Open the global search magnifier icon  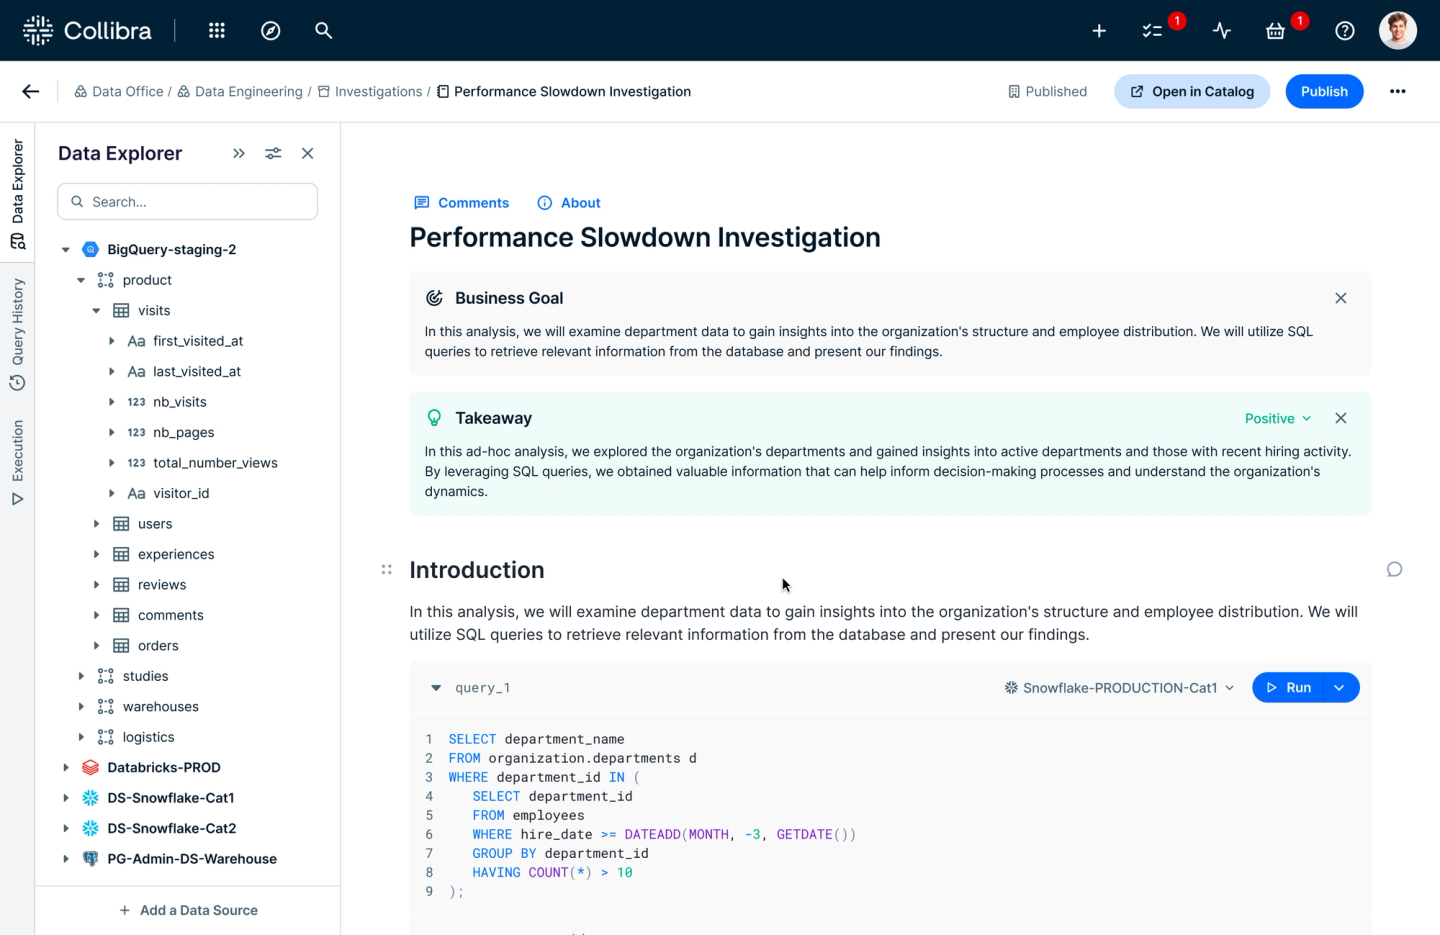pyautogui.click(x=323, y=31)
